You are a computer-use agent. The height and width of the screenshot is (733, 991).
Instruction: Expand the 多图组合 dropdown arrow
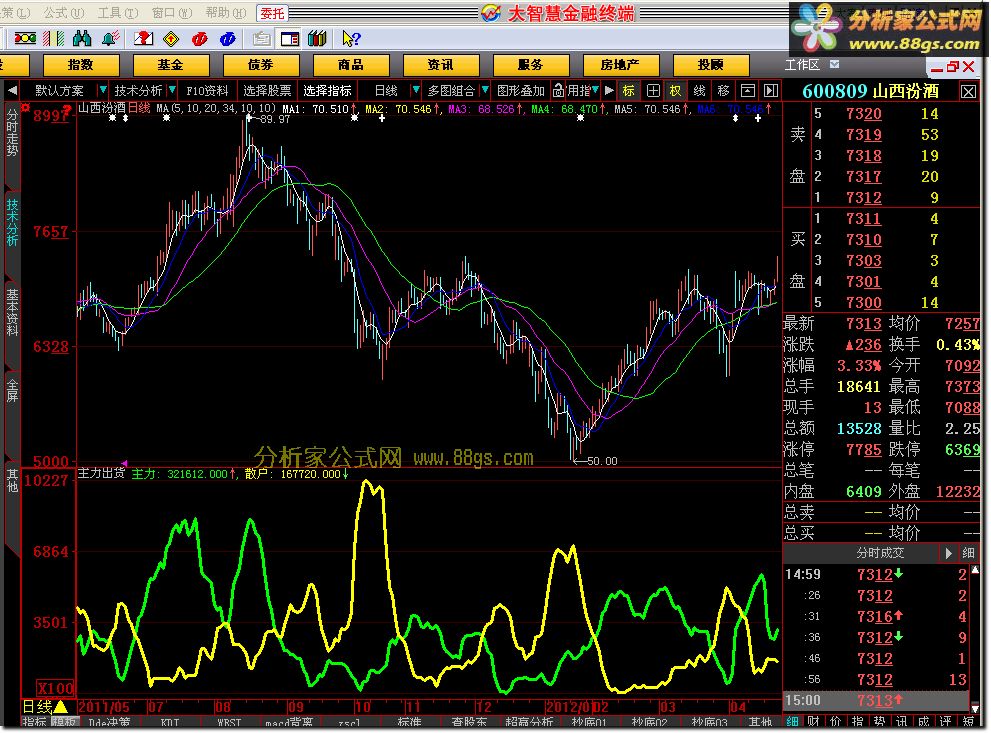point(485,90)
